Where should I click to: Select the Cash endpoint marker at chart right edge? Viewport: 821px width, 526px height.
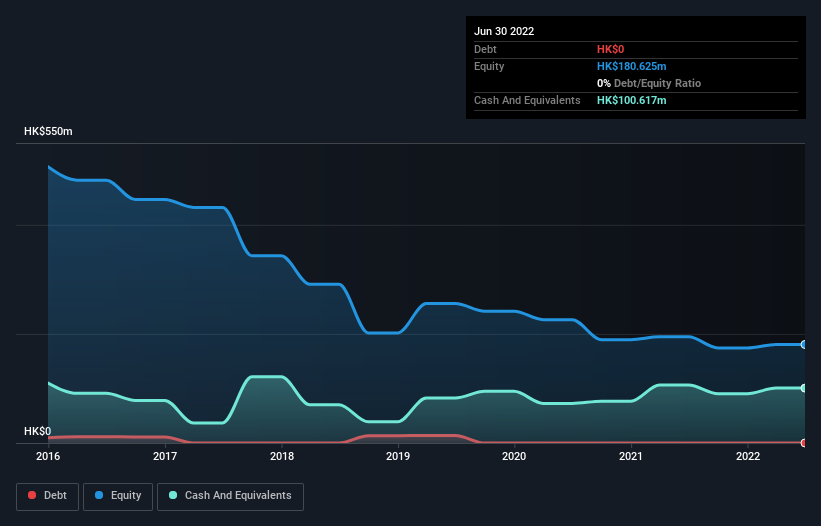click(804, 388)
